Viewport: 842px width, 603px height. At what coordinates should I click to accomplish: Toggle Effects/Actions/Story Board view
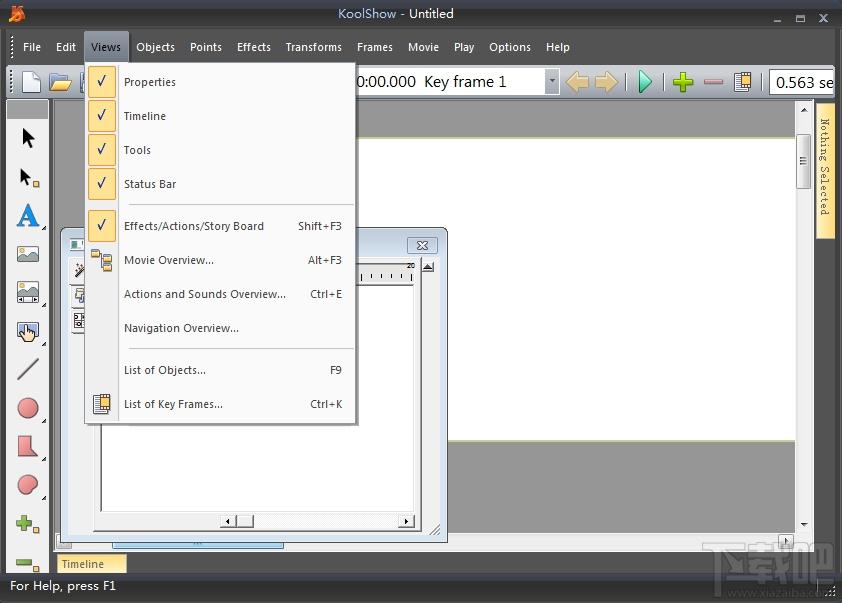click(x=221, y=226)
